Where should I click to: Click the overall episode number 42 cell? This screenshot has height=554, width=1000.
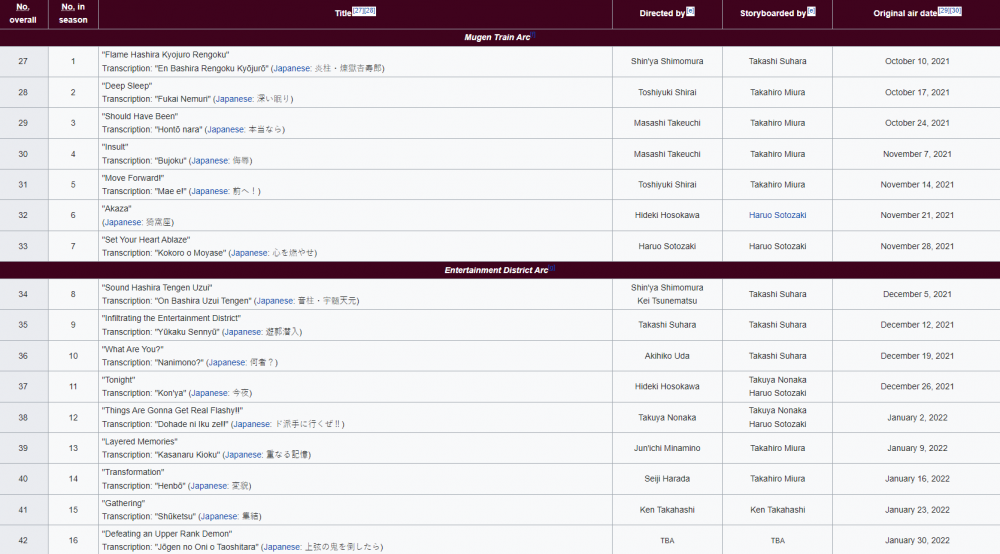23,541
